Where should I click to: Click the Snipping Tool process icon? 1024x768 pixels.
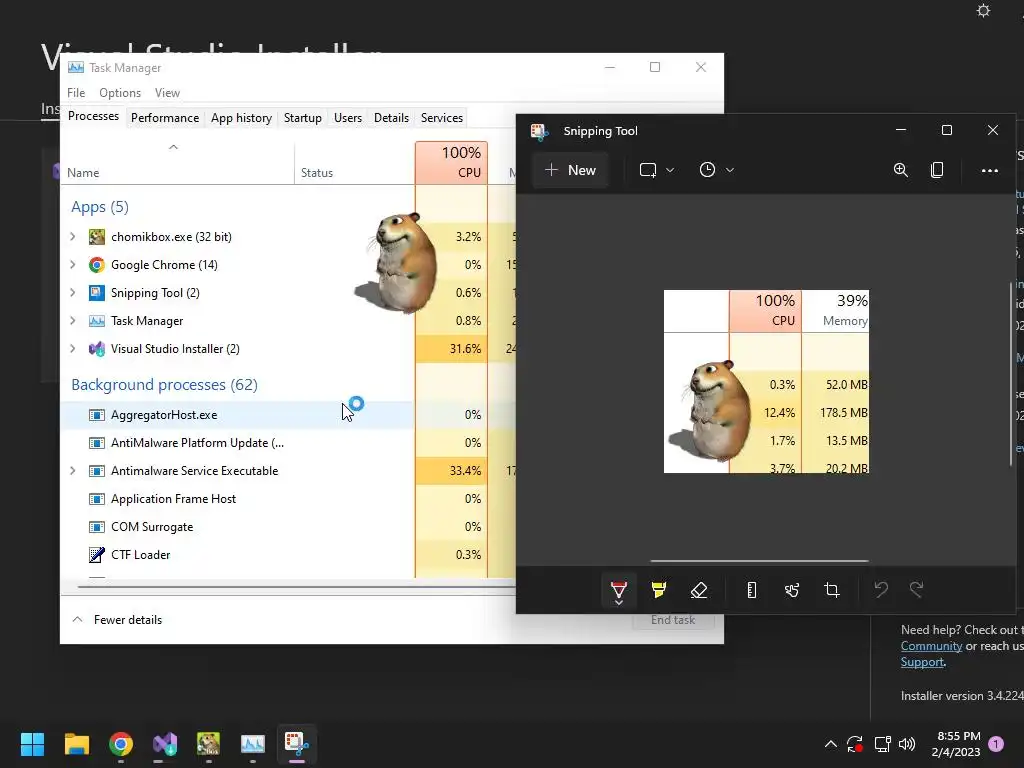pos(97,293)
